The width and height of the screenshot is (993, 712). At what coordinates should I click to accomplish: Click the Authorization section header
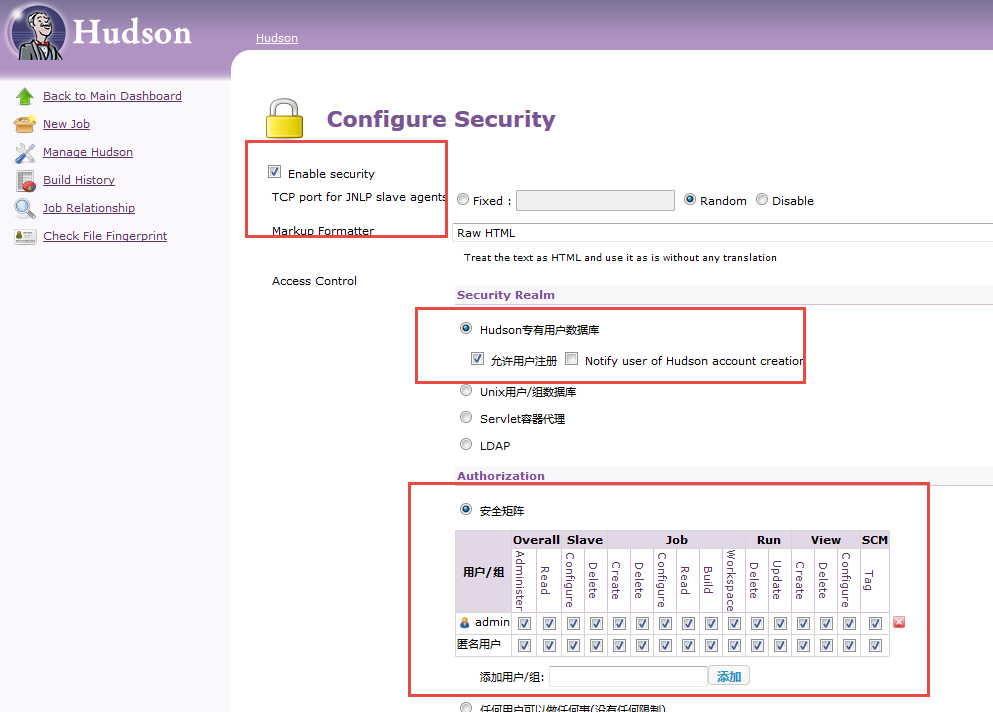501,476
